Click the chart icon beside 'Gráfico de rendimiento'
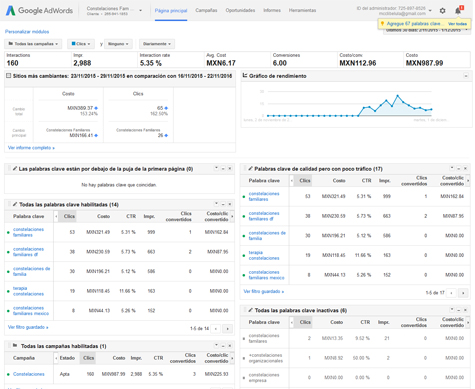The width and height of the screenshot is (475, 389). [x=245, y=76]
